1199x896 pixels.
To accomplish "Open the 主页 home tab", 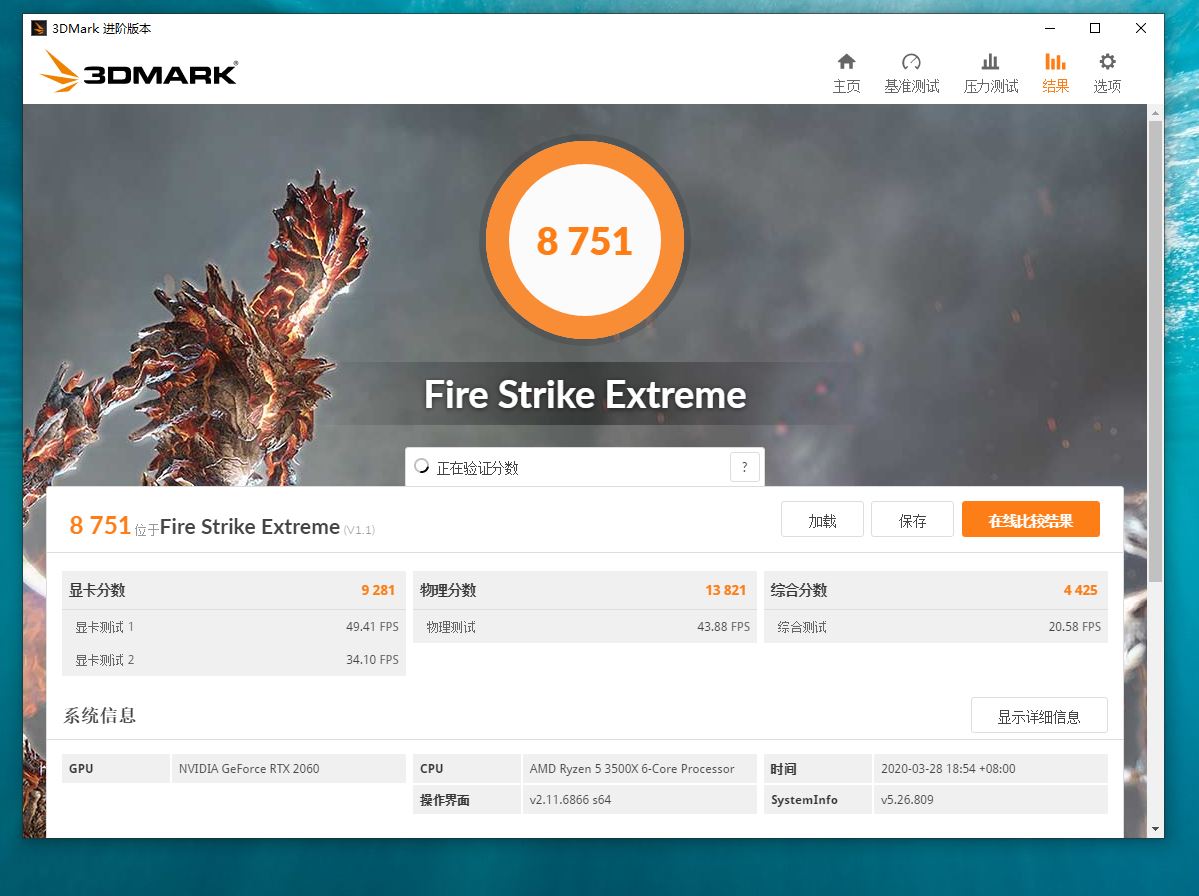I will pyautogui.click(x=846, y=73).
